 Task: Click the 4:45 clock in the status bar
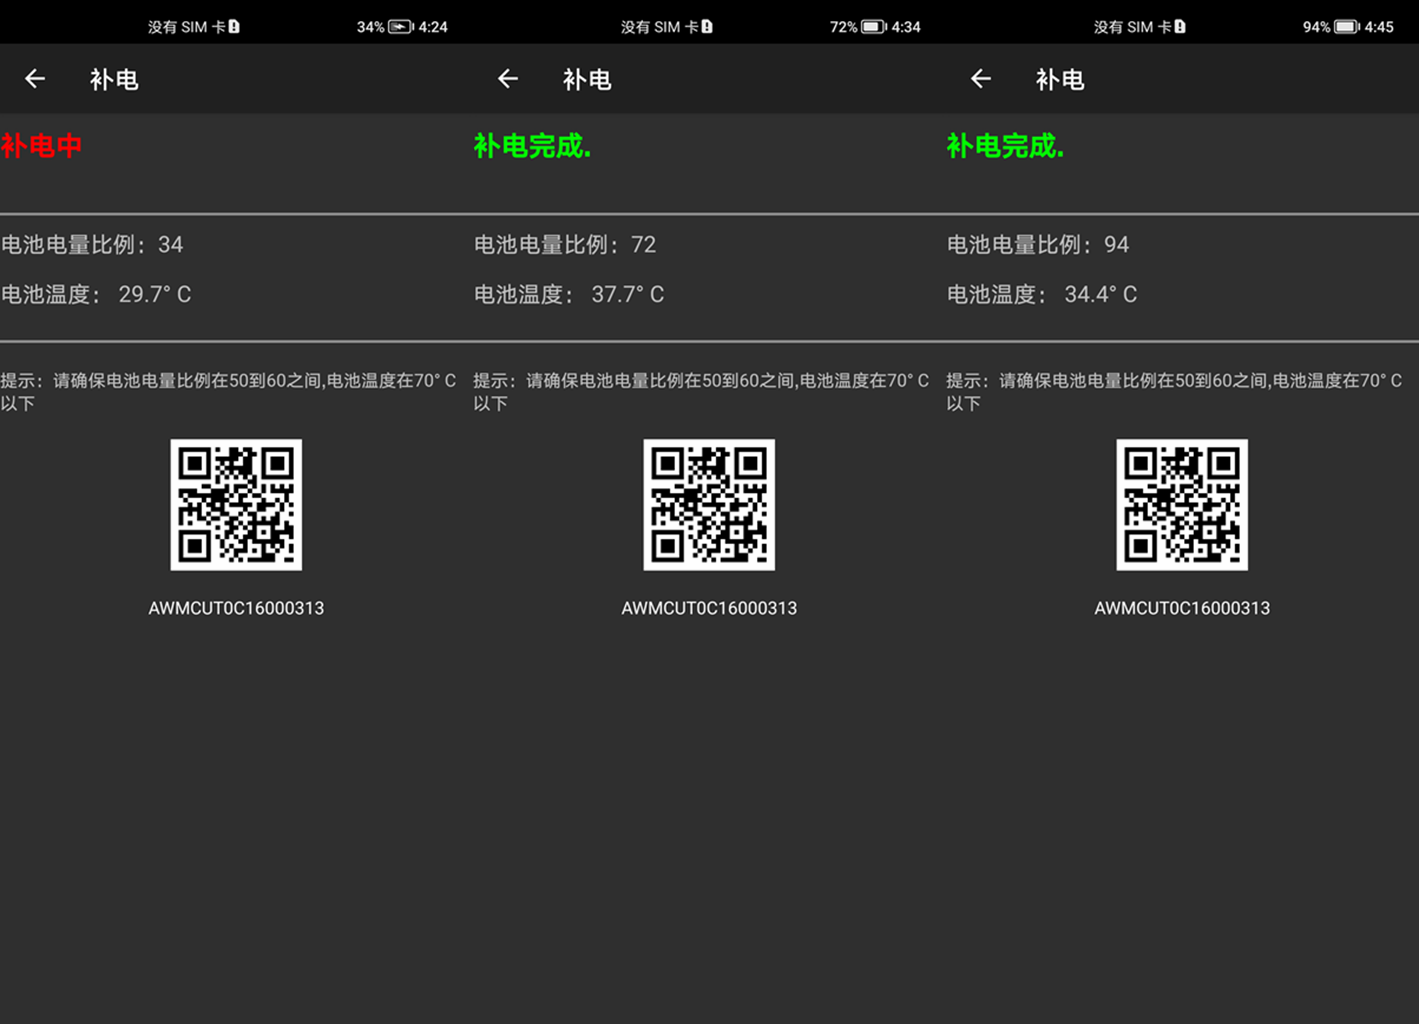1379,27
